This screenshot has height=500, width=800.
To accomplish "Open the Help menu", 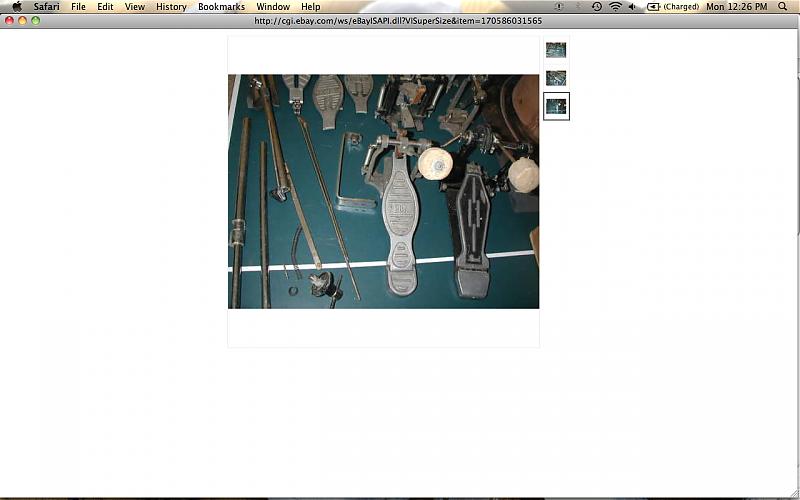I will tap(311, 6).
